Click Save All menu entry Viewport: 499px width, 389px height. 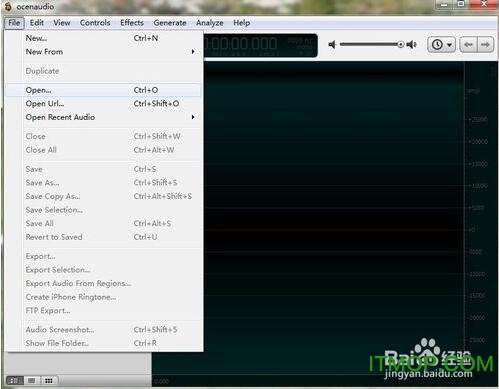point(103,223)
